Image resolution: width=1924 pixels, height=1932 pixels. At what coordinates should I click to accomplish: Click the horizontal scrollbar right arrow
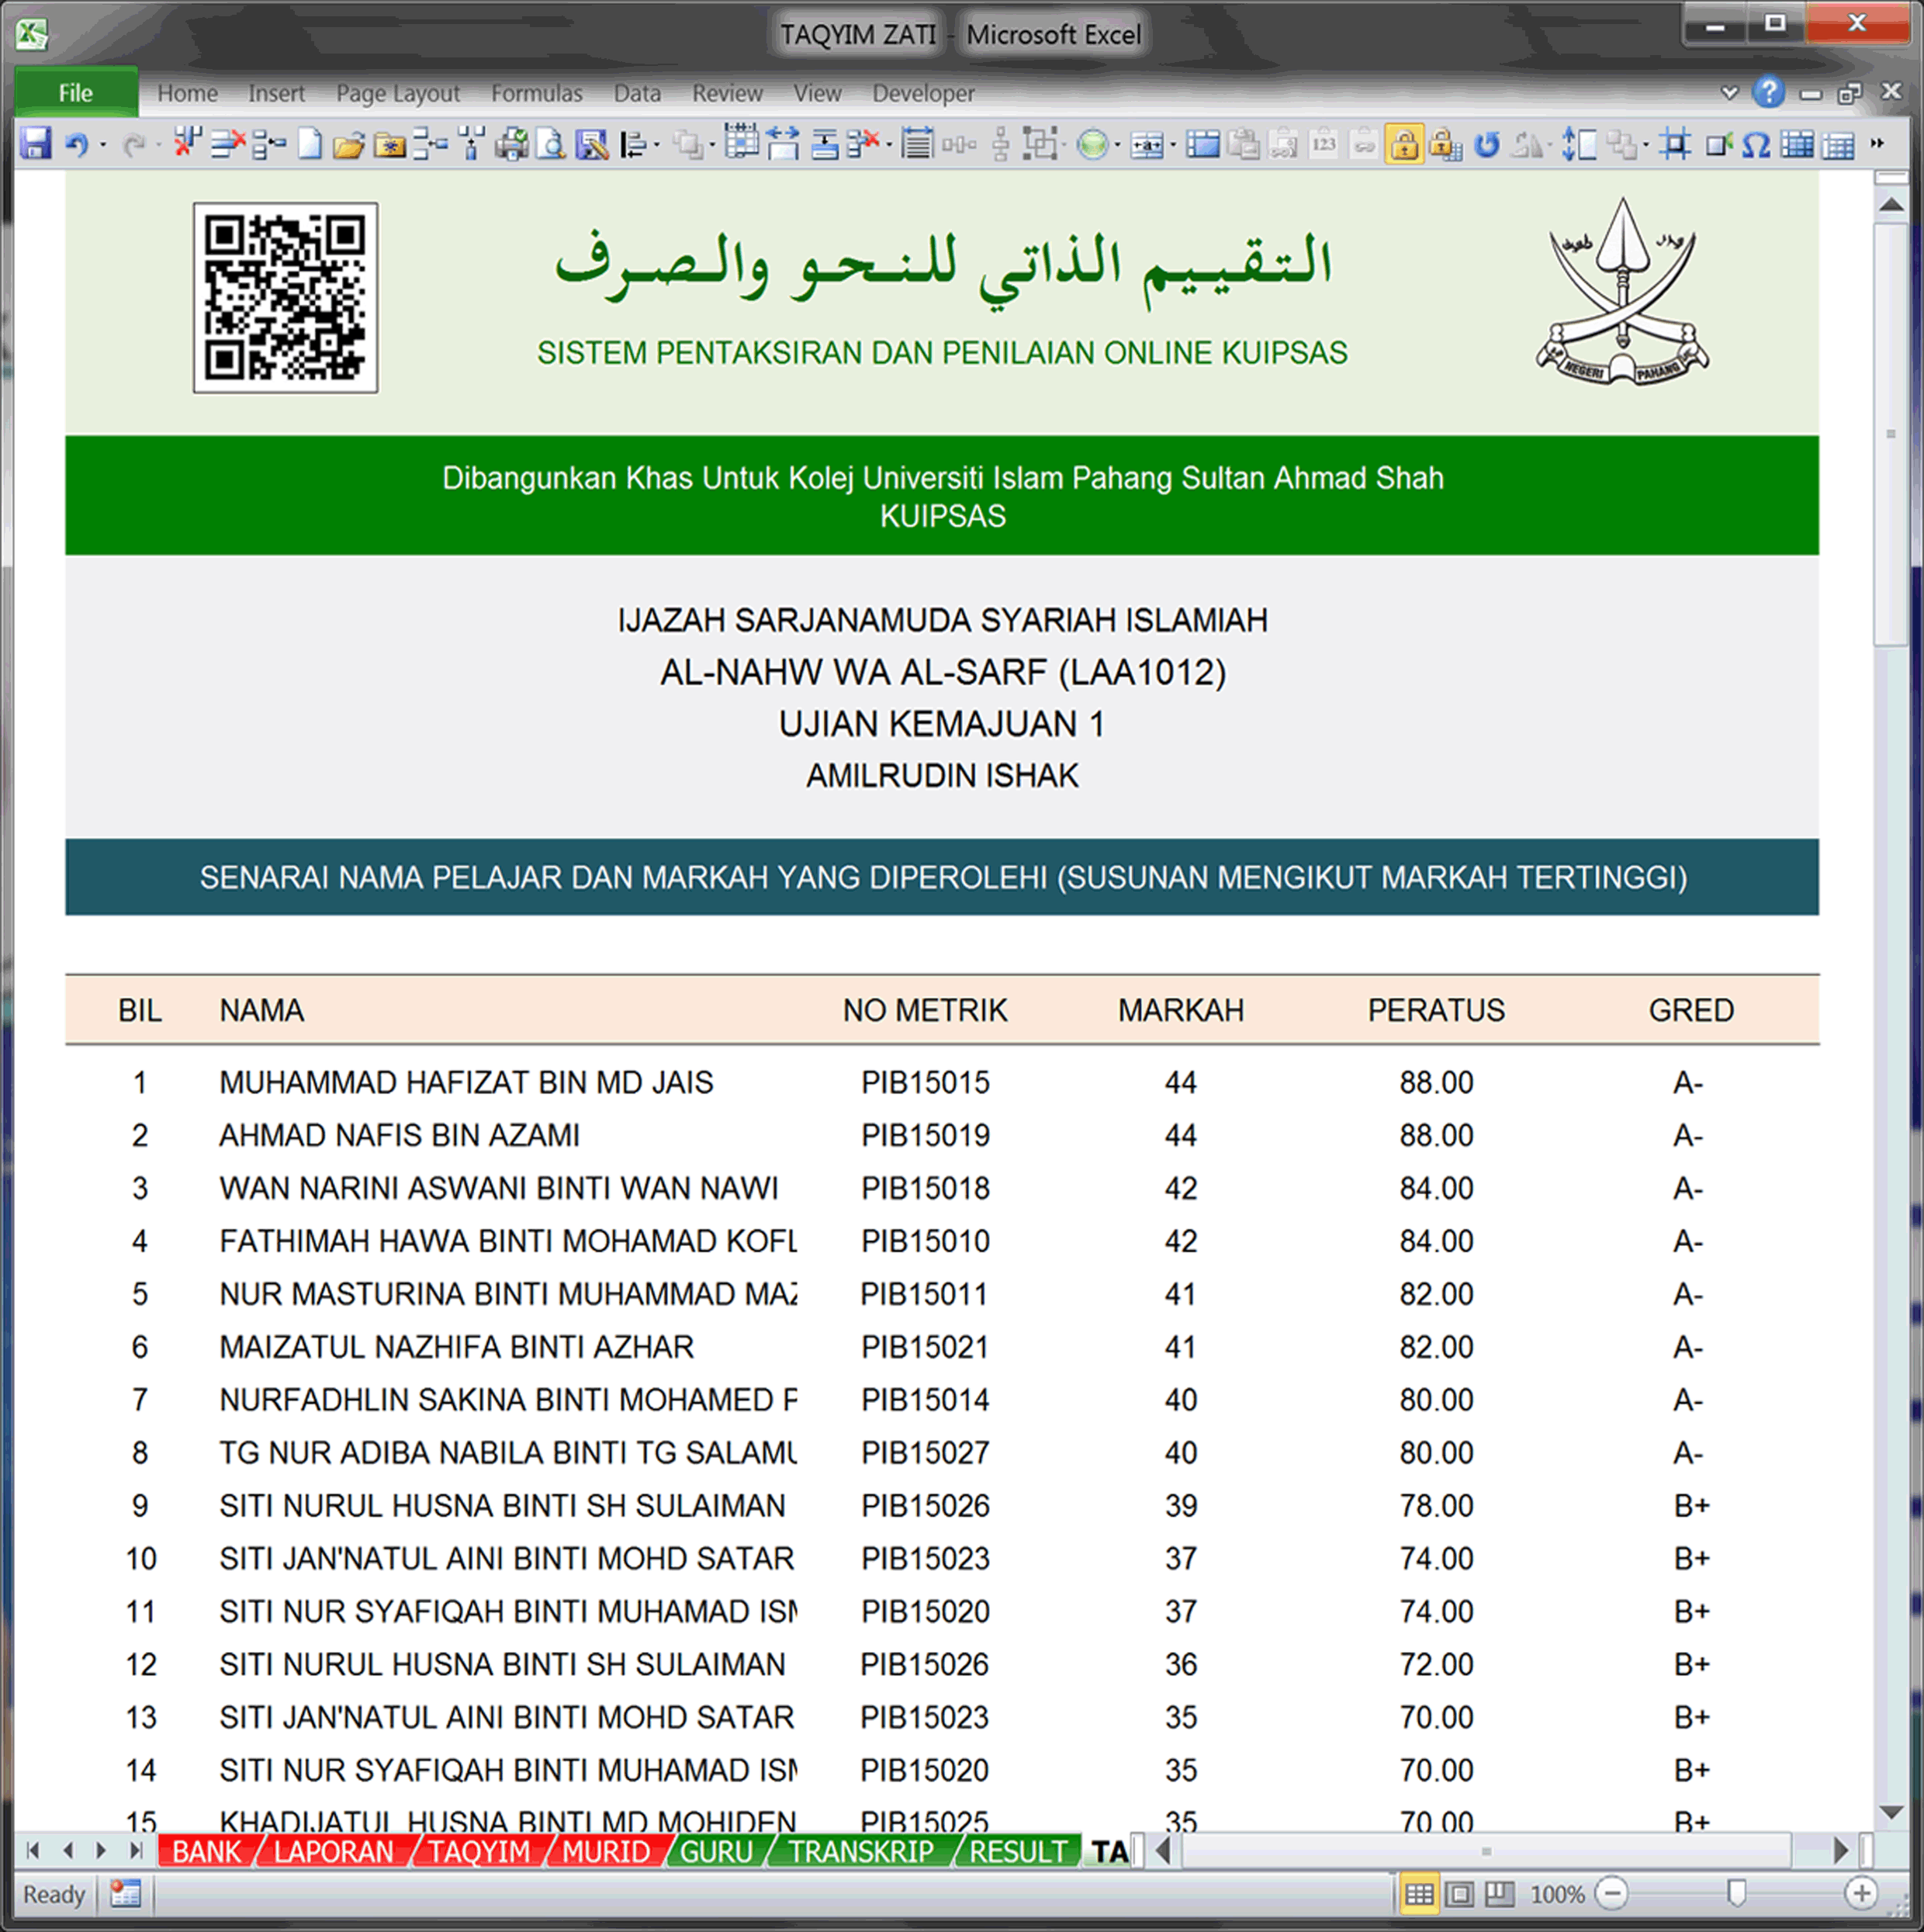pyautogui.click(x=1840, y=1851)
